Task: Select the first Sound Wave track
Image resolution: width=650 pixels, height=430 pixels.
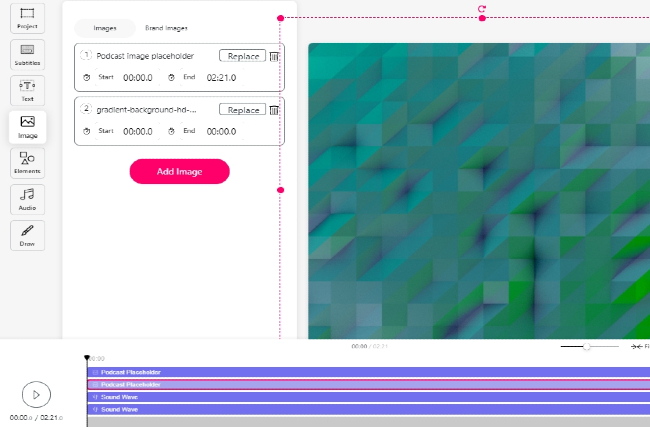Action: (x=369, y=397)
